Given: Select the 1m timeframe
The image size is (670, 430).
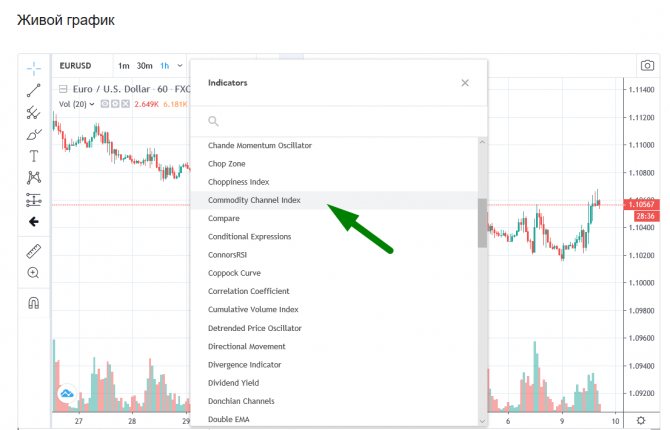Looking at the screenshot, I should click(x=124, y=66).
